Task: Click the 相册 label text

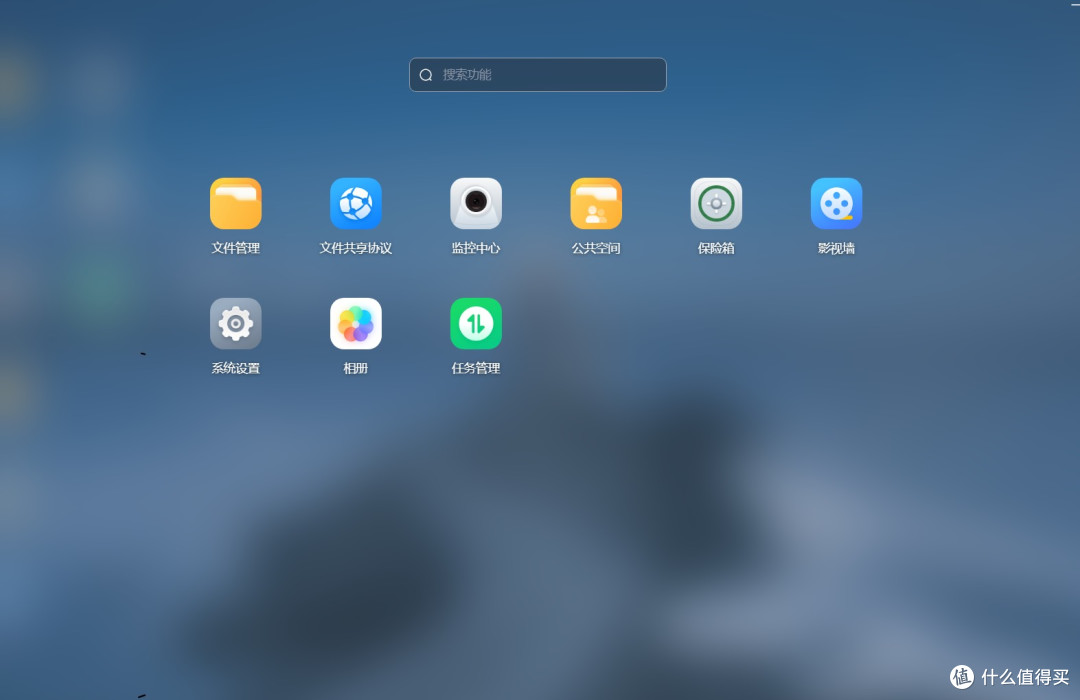Action: (x=355, y=368)
